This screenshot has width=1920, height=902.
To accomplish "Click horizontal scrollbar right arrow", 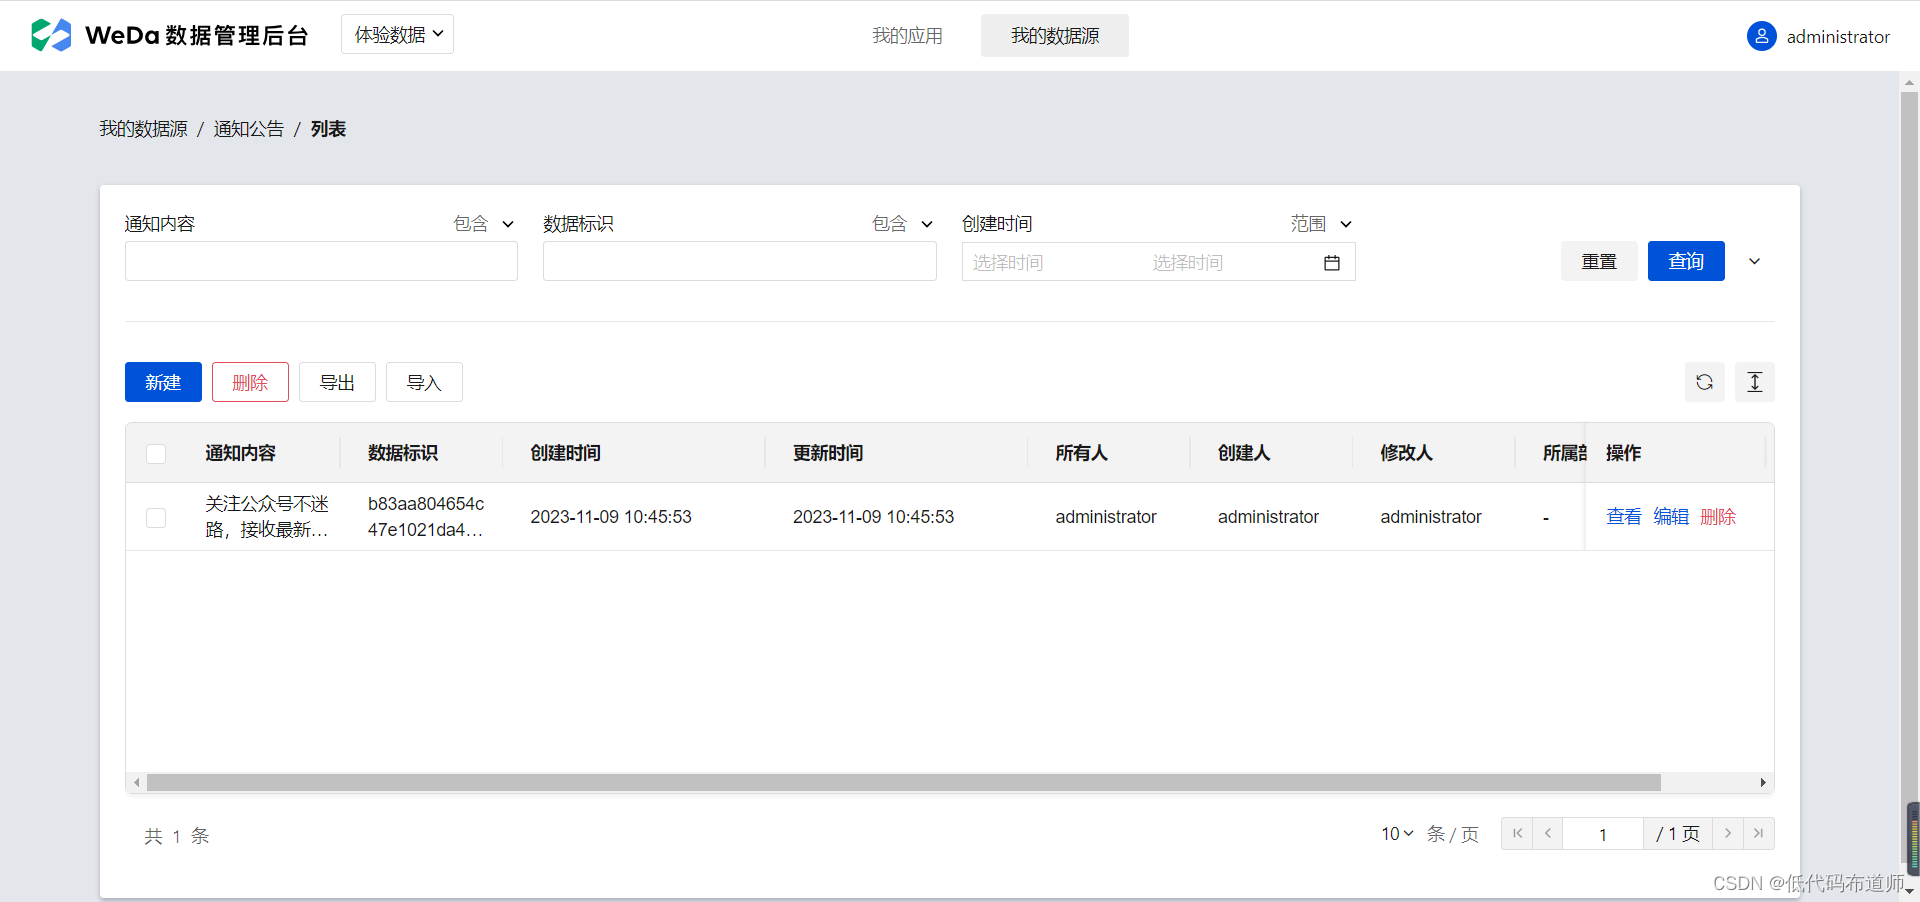I will coord(1763,782).
